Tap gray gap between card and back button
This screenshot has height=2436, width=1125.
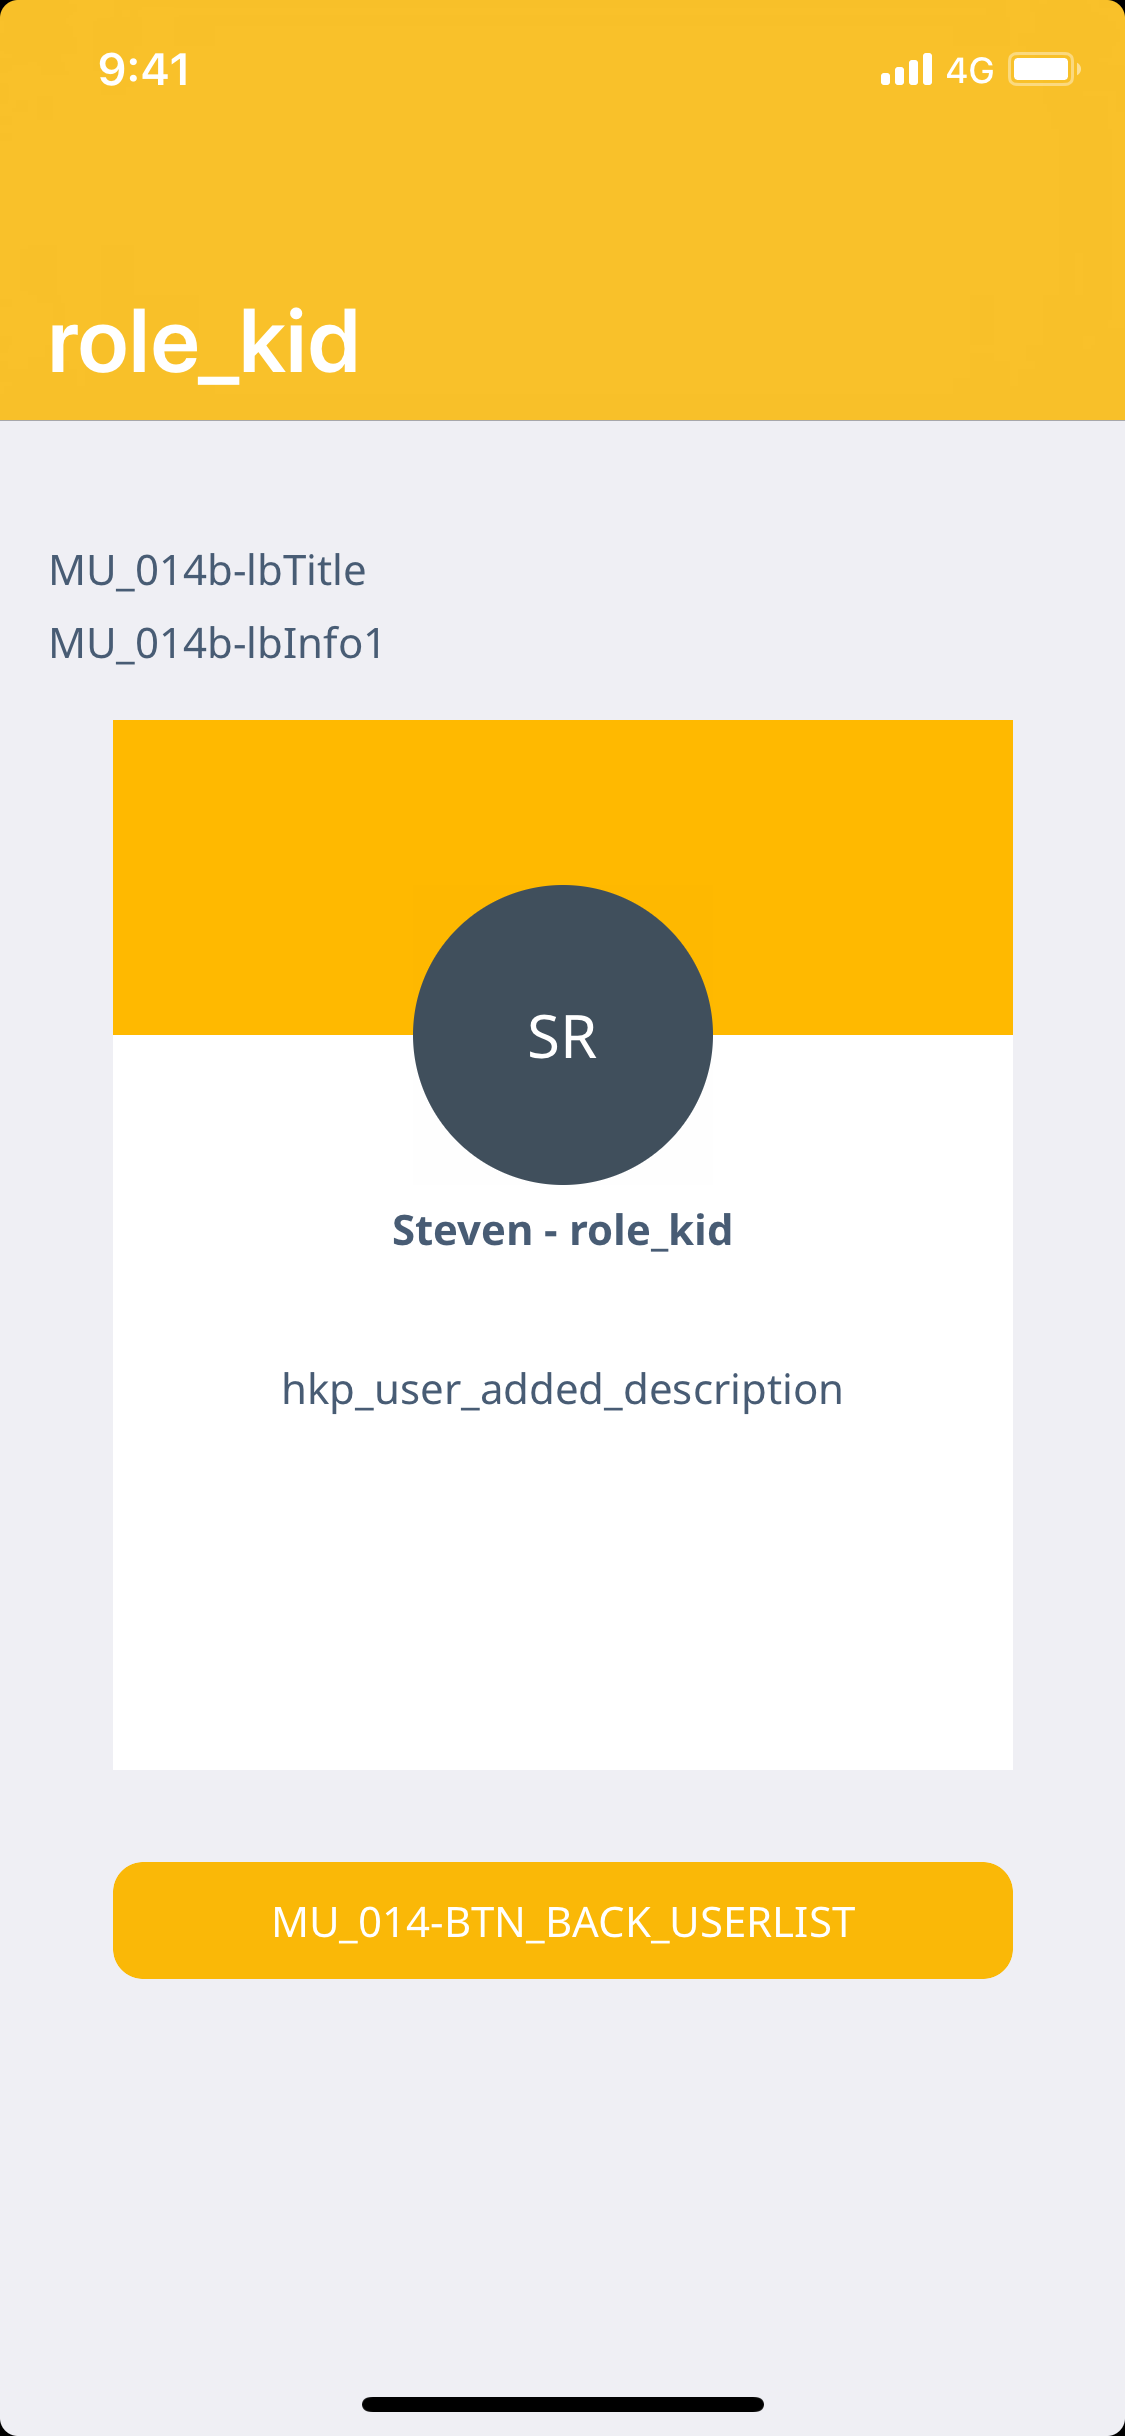[x=563, y=1816]
